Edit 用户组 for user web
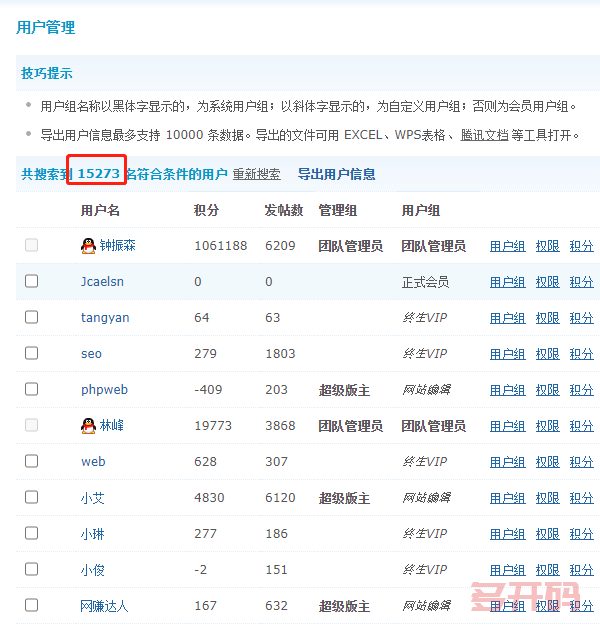This screenshot has height=631, width=600. pyautogui.click(x=507, y=462)
